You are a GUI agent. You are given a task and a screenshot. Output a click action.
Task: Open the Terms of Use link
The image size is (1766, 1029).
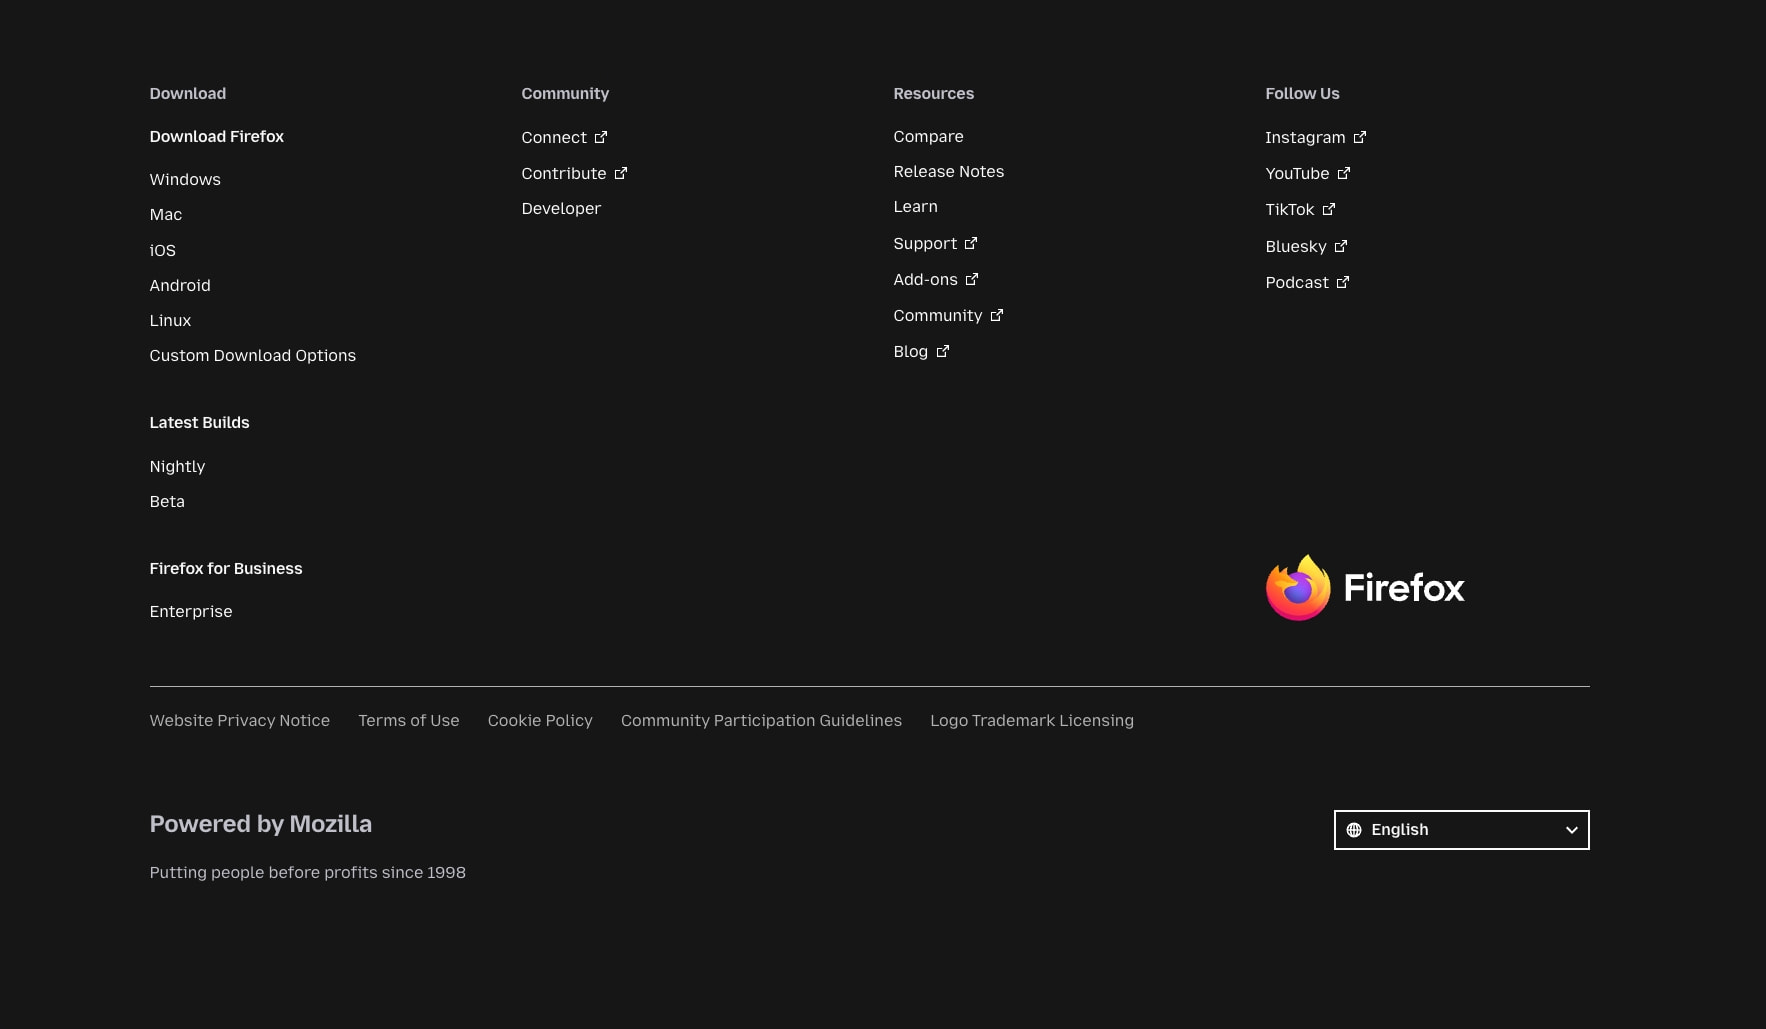pos(409,720)
